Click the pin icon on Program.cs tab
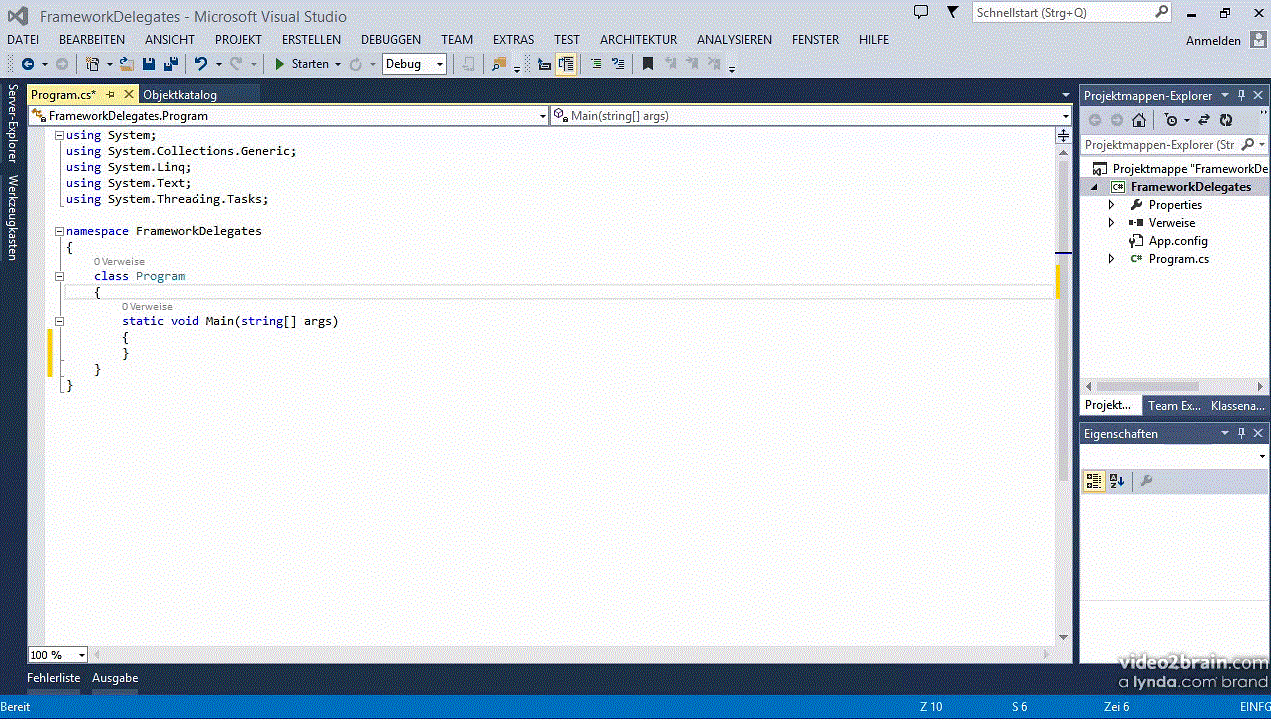 pos(111,94)
